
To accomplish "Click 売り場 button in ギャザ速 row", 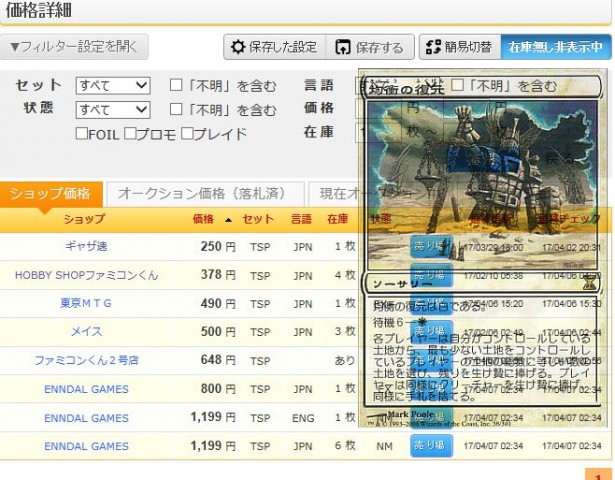I will [x=431, y=246].
